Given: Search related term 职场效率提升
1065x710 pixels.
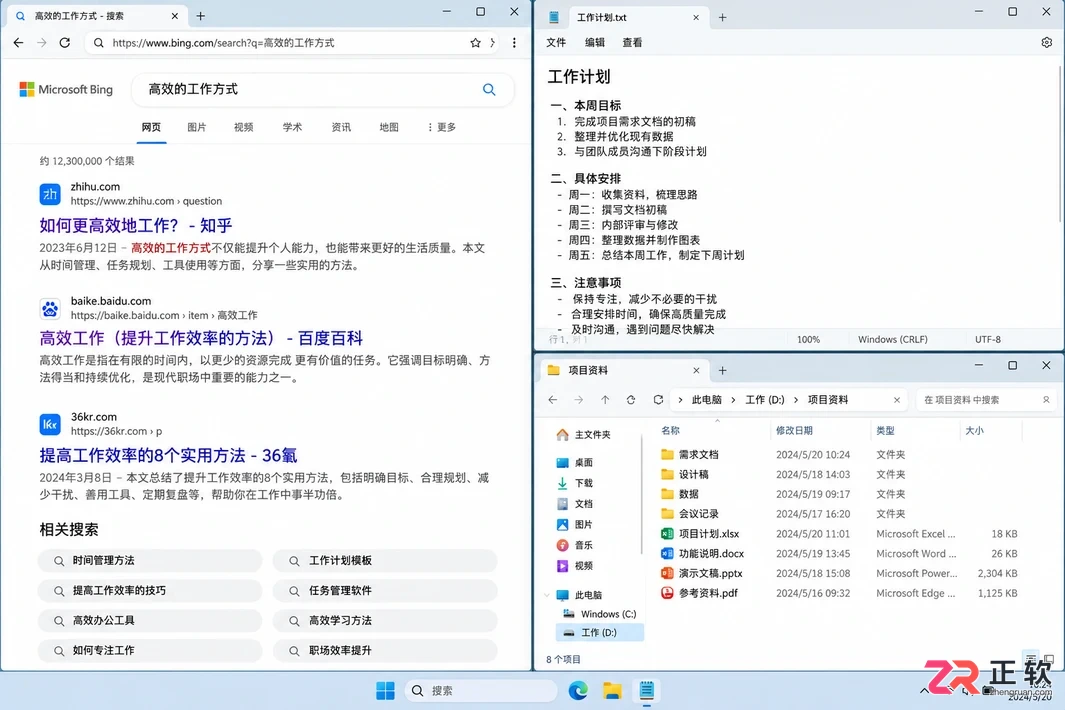Looking at the screenshot, I should pos(385,650).
